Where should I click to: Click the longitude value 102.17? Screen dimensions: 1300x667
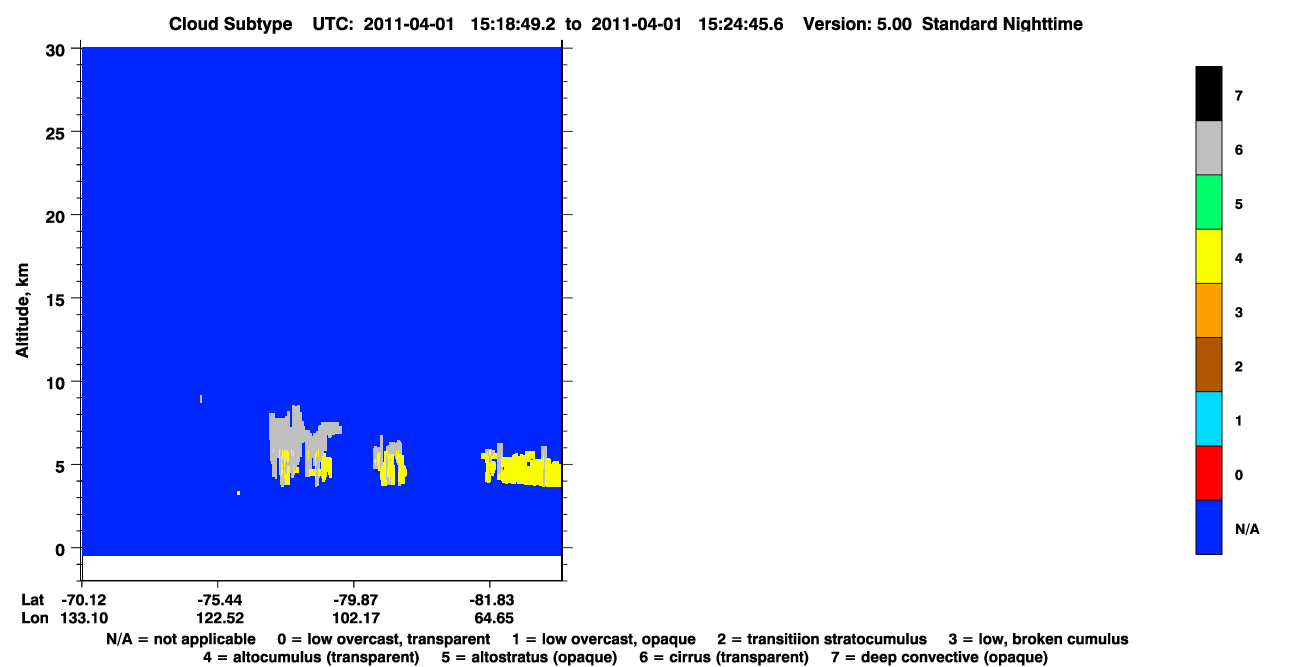click(x=354, y=618)
